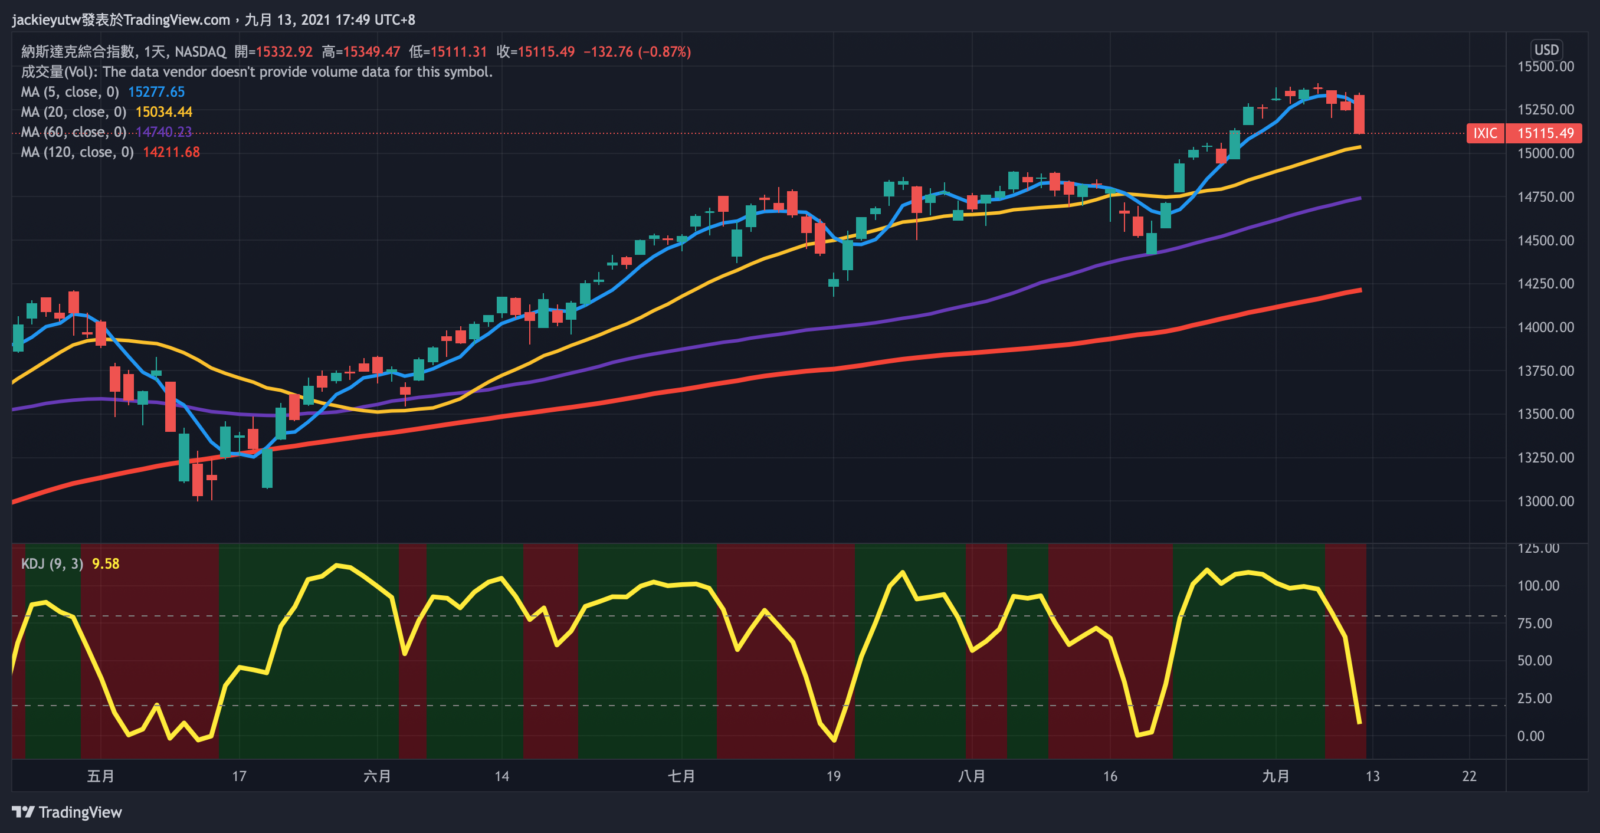Select the 五月 time axis label
1600x833 pixels.
101,776
